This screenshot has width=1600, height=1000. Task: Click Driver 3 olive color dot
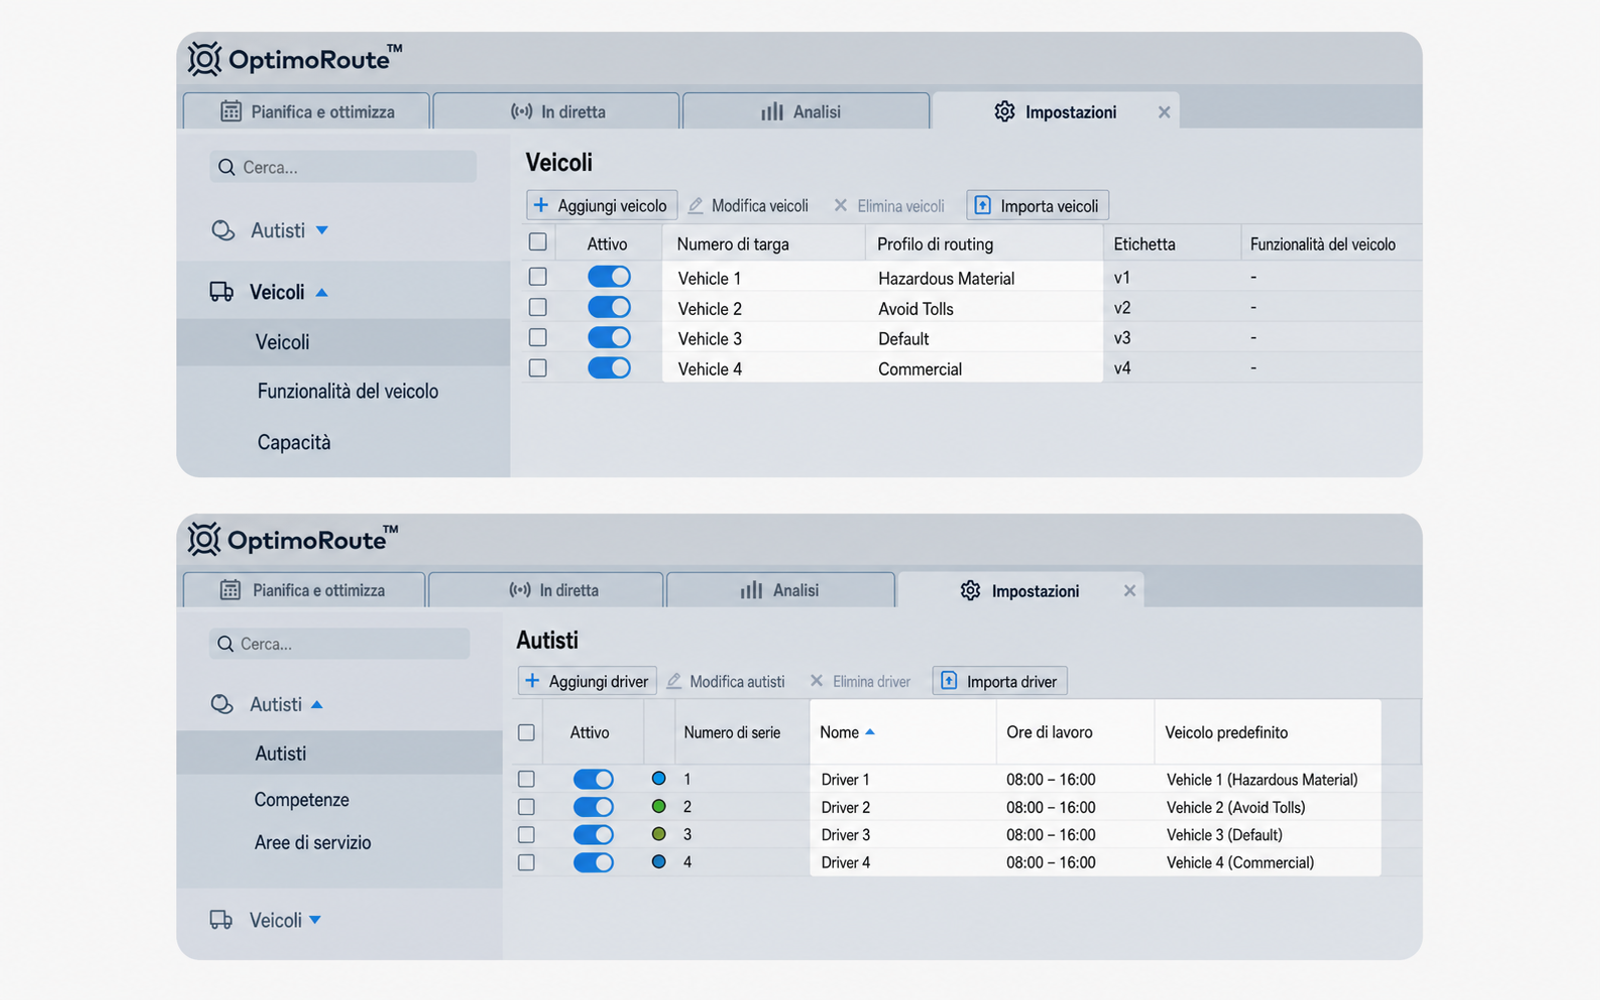coord(658,834)
